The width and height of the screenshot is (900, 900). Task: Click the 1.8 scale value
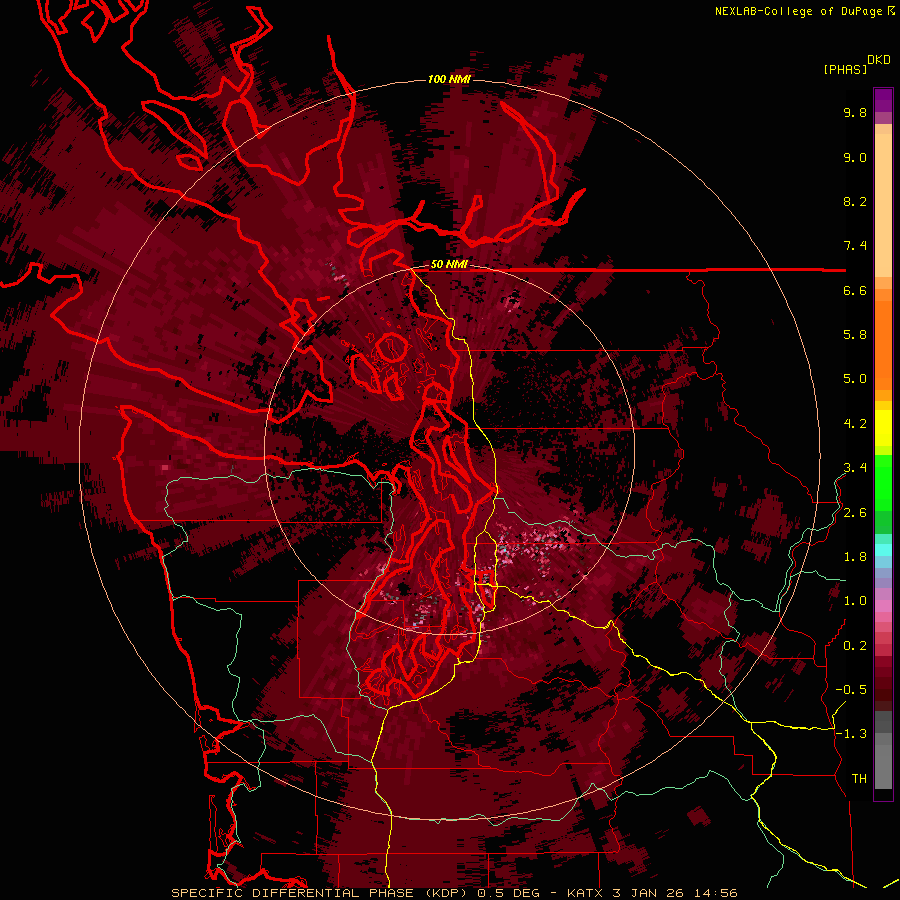pos(855,557)
